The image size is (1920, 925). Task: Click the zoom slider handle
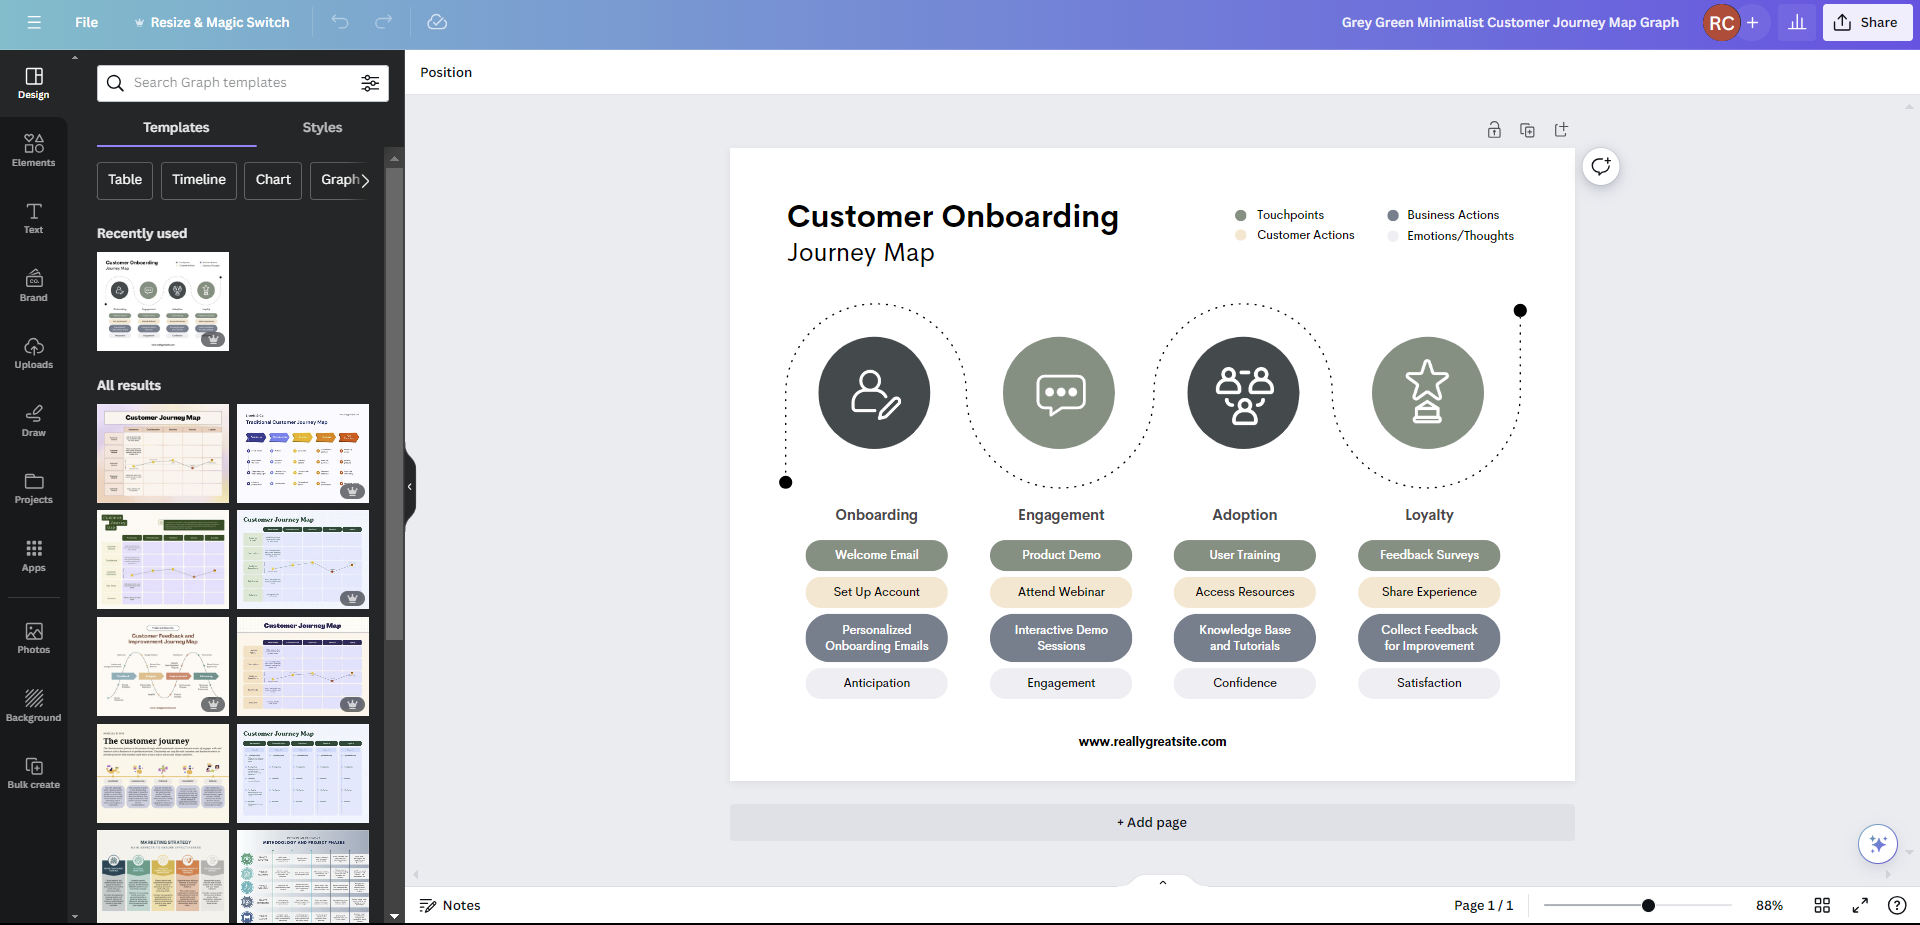point(1648,905)
